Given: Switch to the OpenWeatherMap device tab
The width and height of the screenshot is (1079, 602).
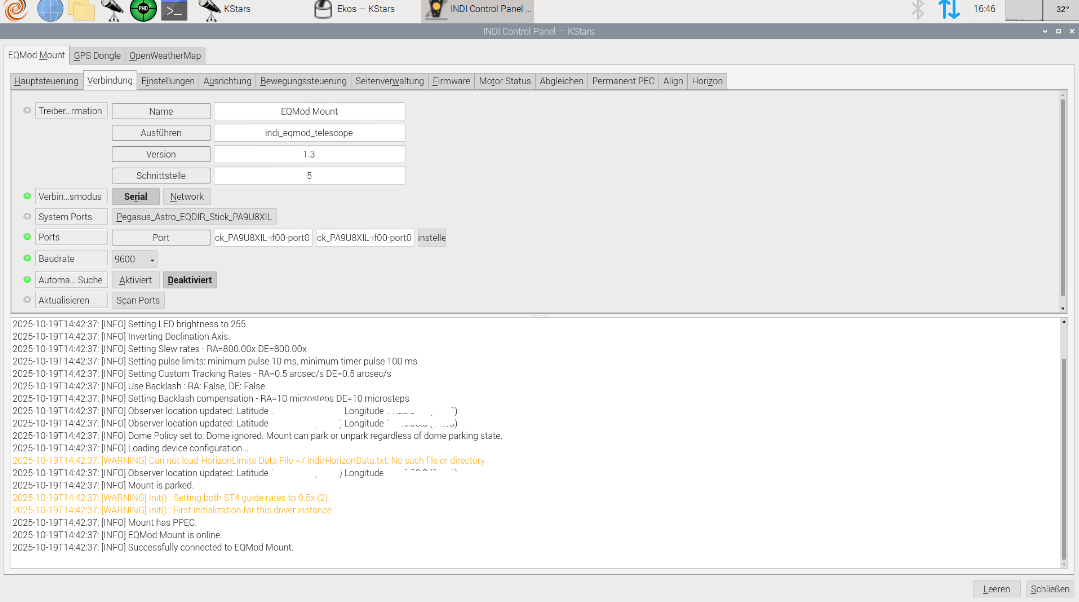Looking at the screenshot, I should click(165, 56).
